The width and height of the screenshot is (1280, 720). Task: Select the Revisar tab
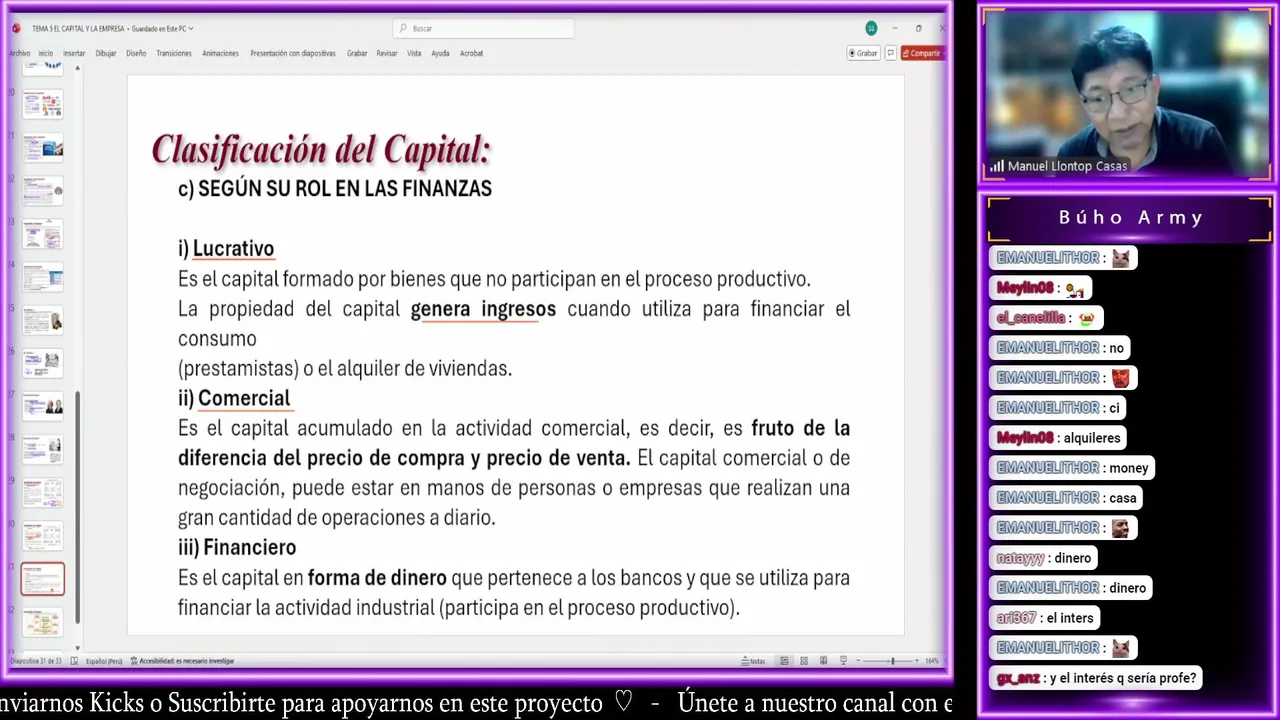pyautogui.click(x=387, y=53)
